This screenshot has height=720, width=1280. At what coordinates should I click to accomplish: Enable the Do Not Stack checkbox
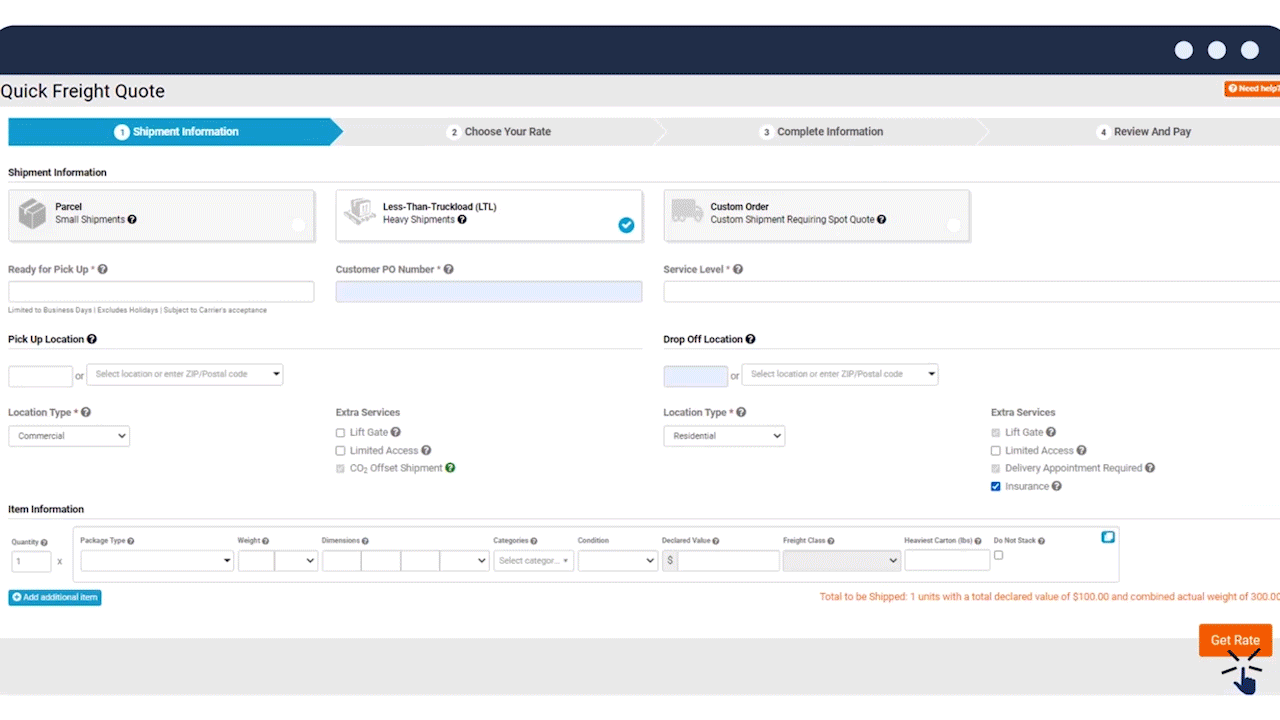(998, 555)
